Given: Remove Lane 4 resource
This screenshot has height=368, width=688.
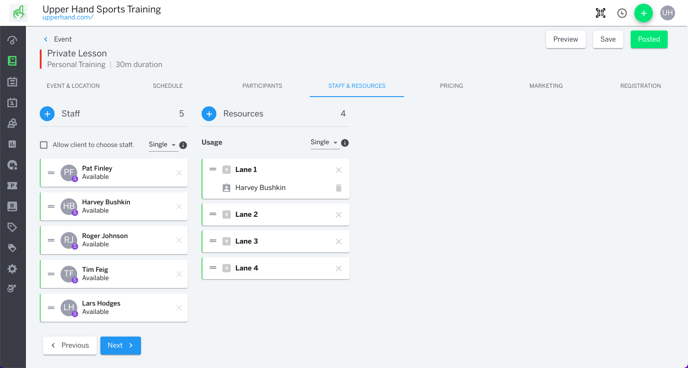Looking at the screenshot, I should (338, 268).
